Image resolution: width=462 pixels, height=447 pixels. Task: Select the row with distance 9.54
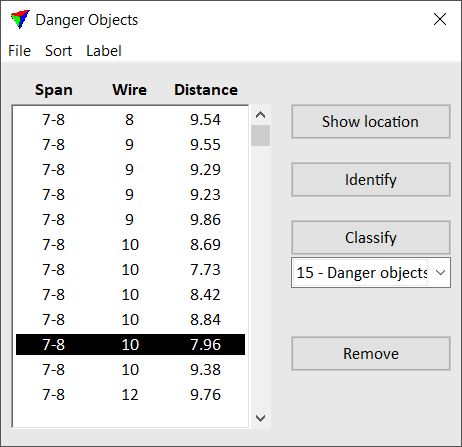130,120
